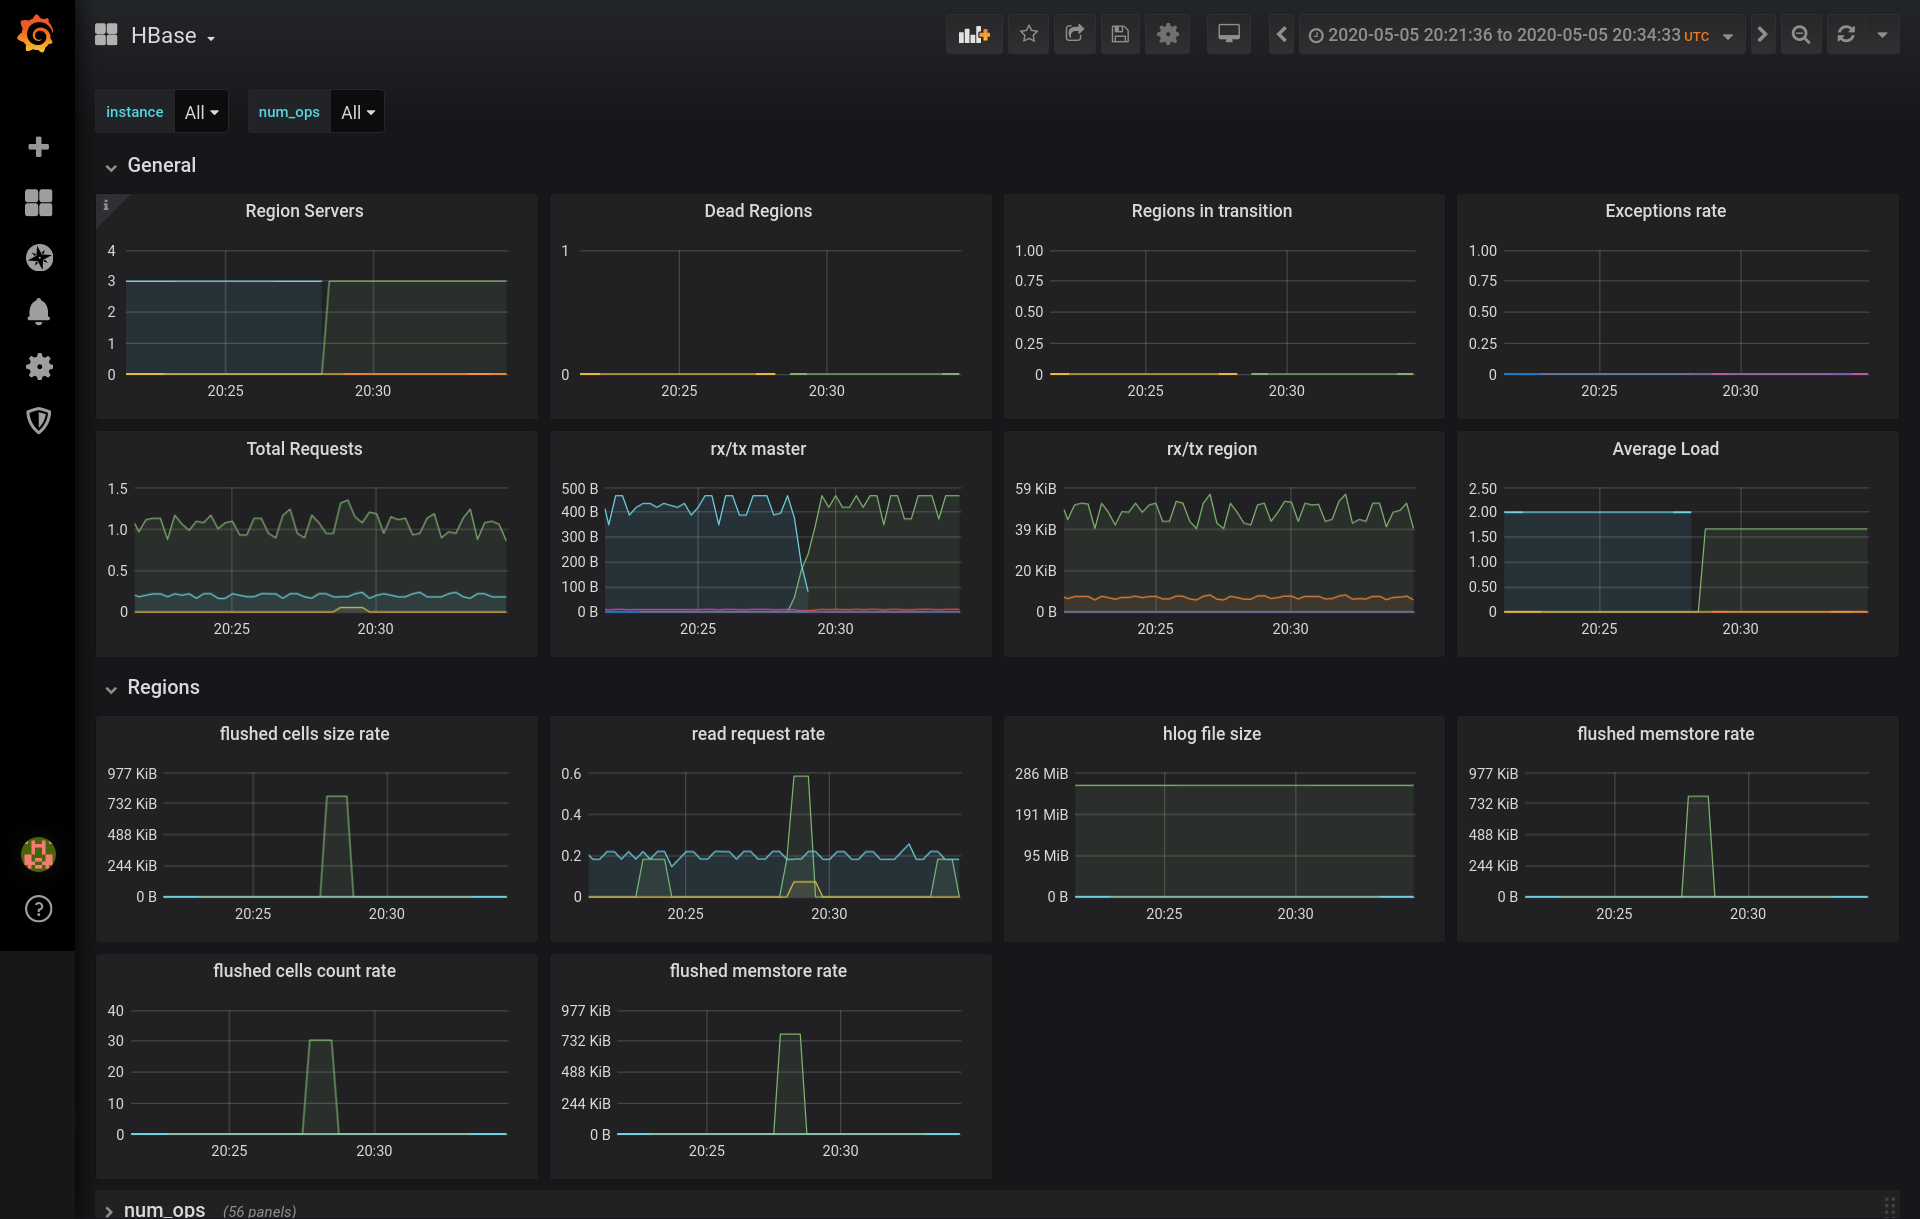Open dashboard settings gear in toolbar
1920x1219 pixels.
(x=1167, y=35)
